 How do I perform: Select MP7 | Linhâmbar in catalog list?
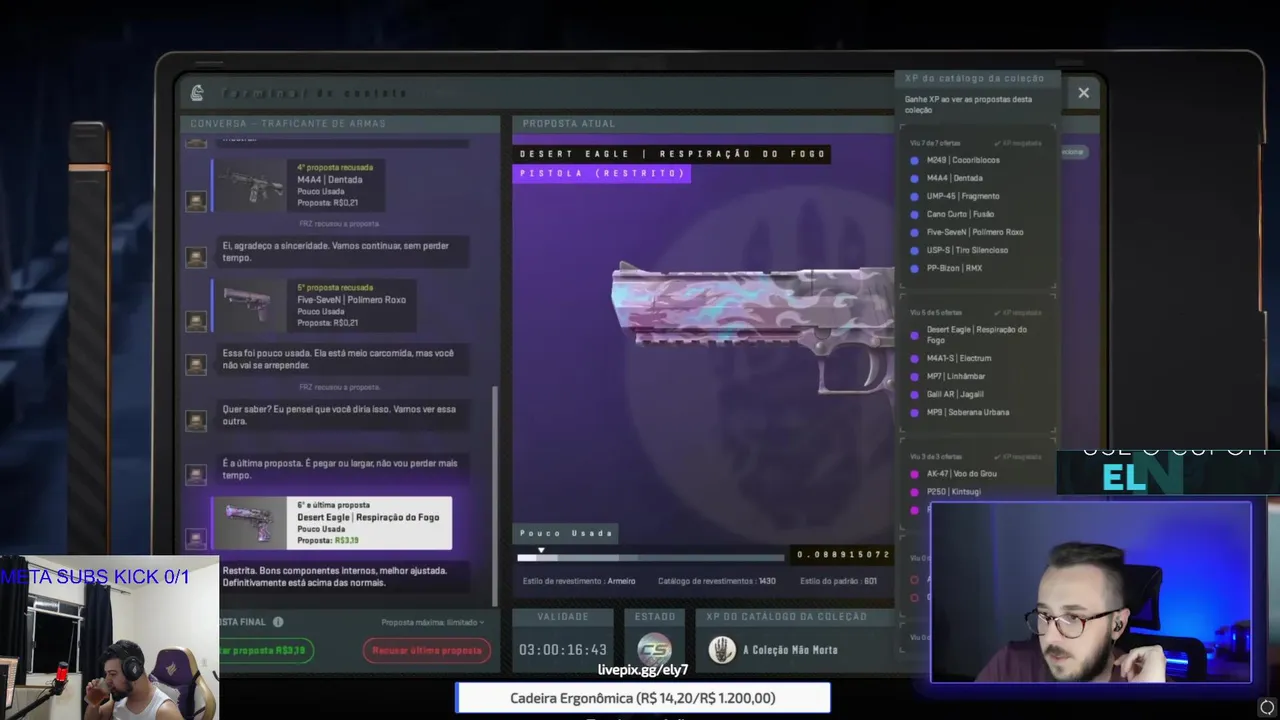coord(948,376)
